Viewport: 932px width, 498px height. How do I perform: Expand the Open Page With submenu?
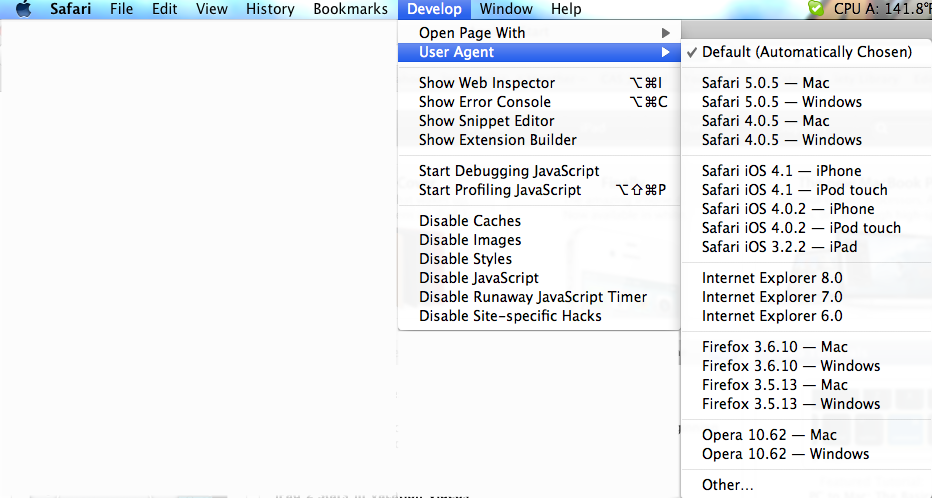pyautogui.click(x=539, y=33)
